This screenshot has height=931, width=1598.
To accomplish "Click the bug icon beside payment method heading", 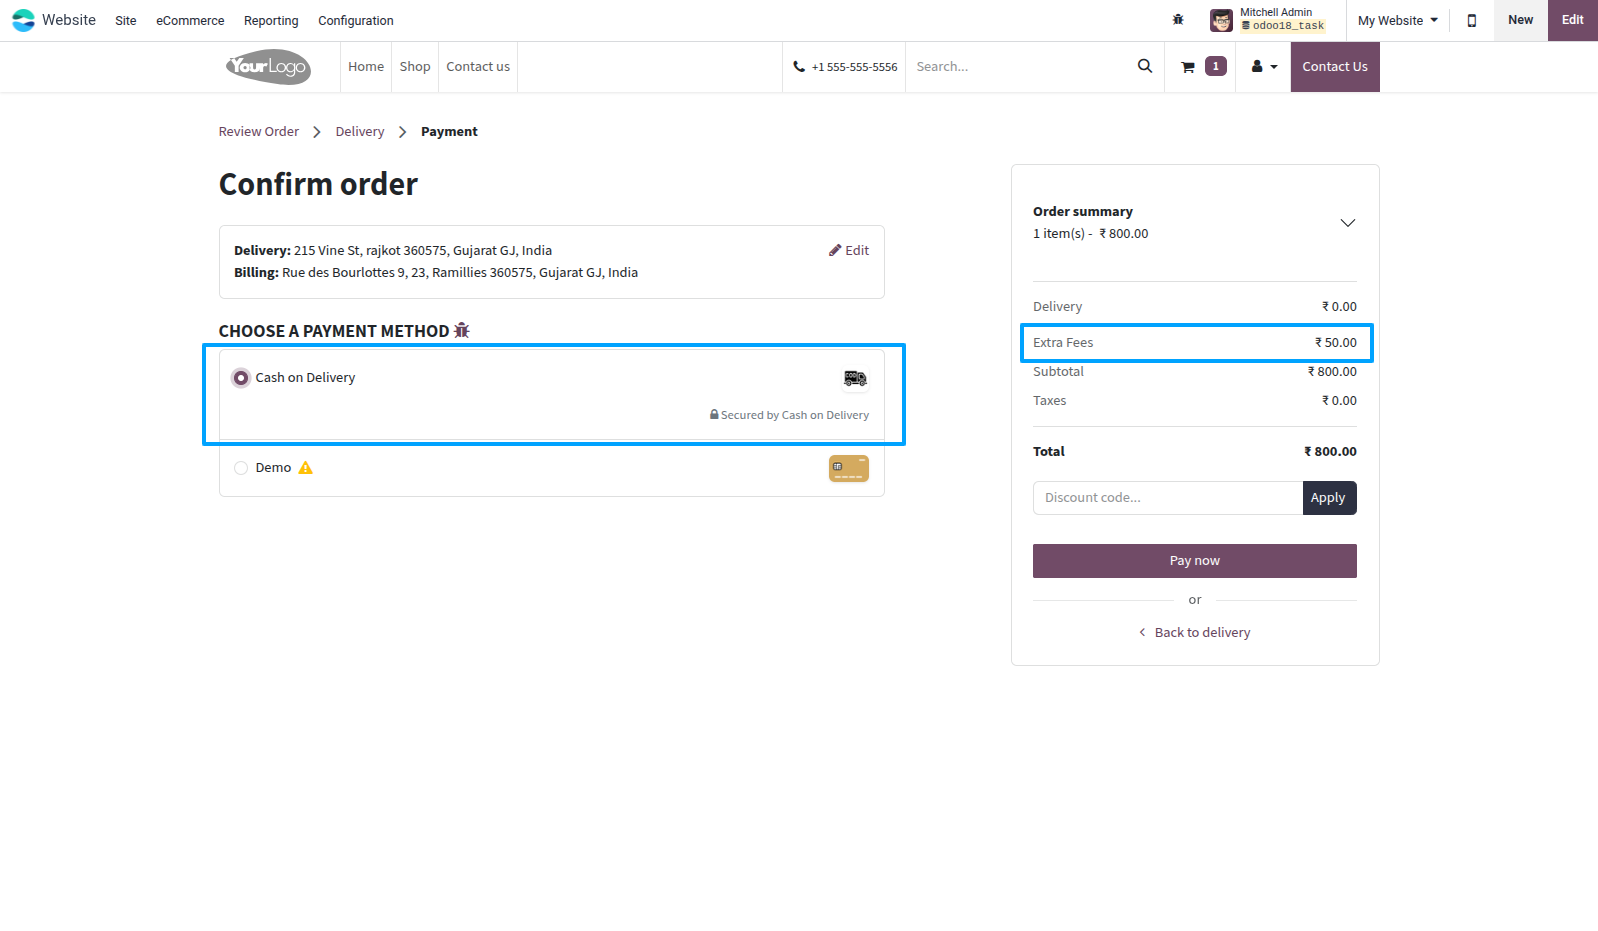I will click(x=461, y=330).
